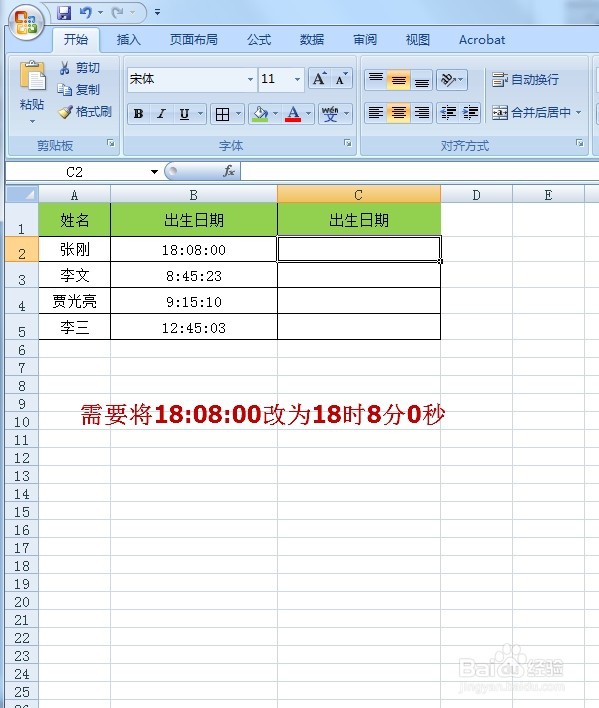Click the insert function fx icon
The image size is (599, 708).
pos(229,172)
